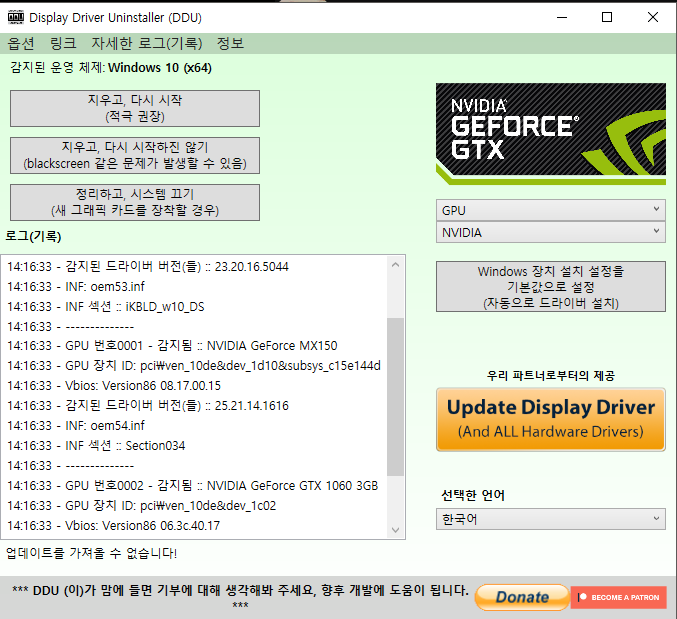Click the Become a Patron button

pos(619,597)
